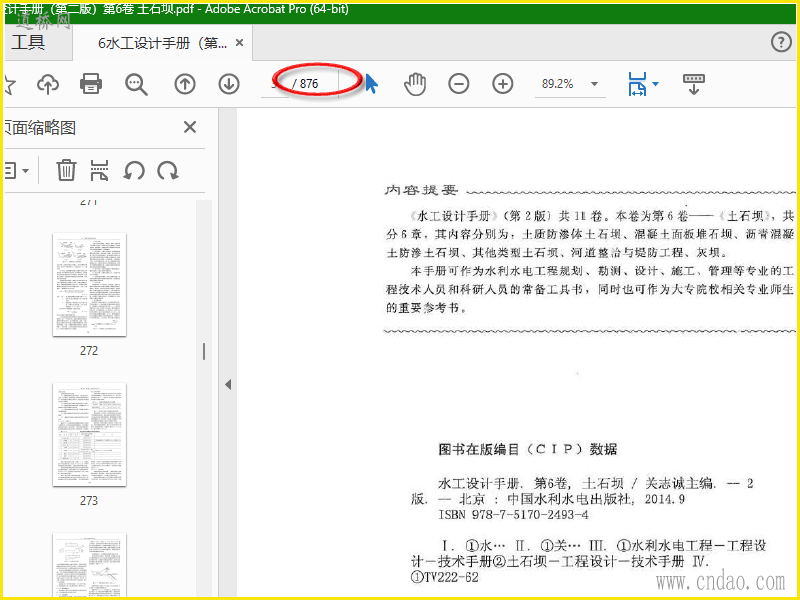Select the 6水工设计手册 document tab
This screenshot has width=800, height=600.
click(x=162, y=43)
